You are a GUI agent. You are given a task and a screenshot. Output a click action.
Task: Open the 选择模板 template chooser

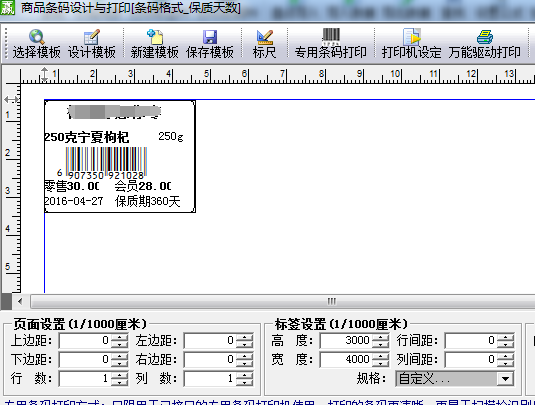pyautogui.click(x=37, y=44)
